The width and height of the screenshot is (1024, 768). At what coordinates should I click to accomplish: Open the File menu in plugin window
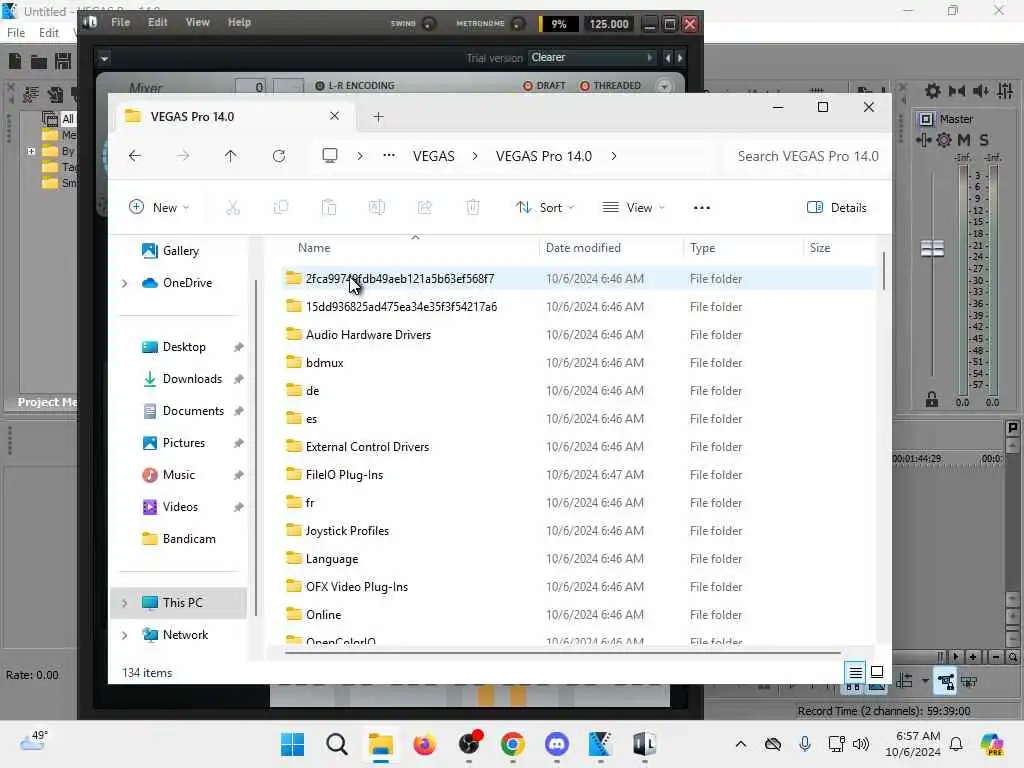(x=120, y=22)
